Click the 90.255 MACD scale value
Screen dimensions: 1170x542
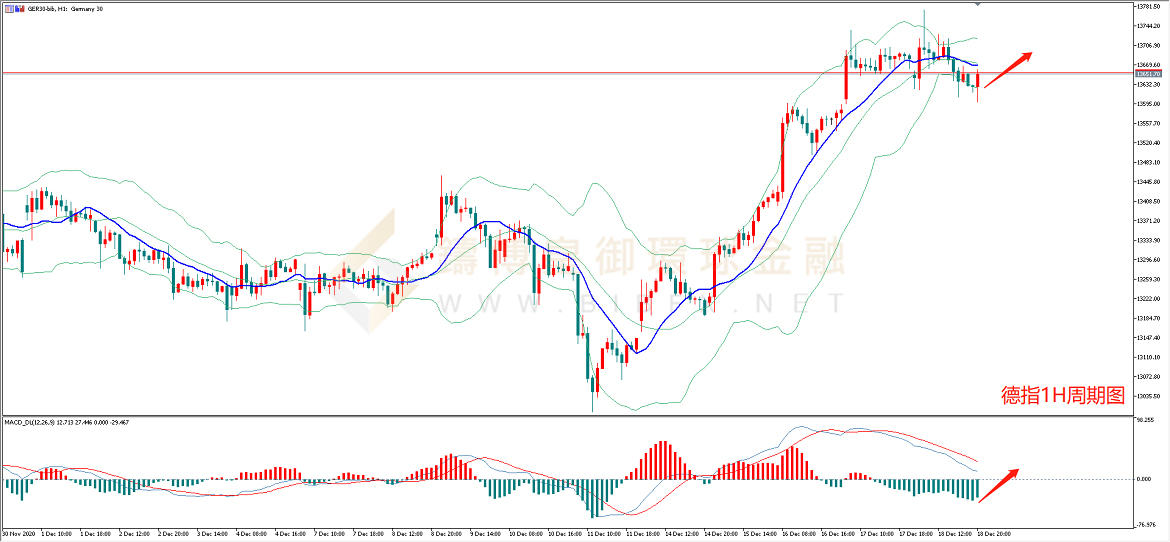1144,421
